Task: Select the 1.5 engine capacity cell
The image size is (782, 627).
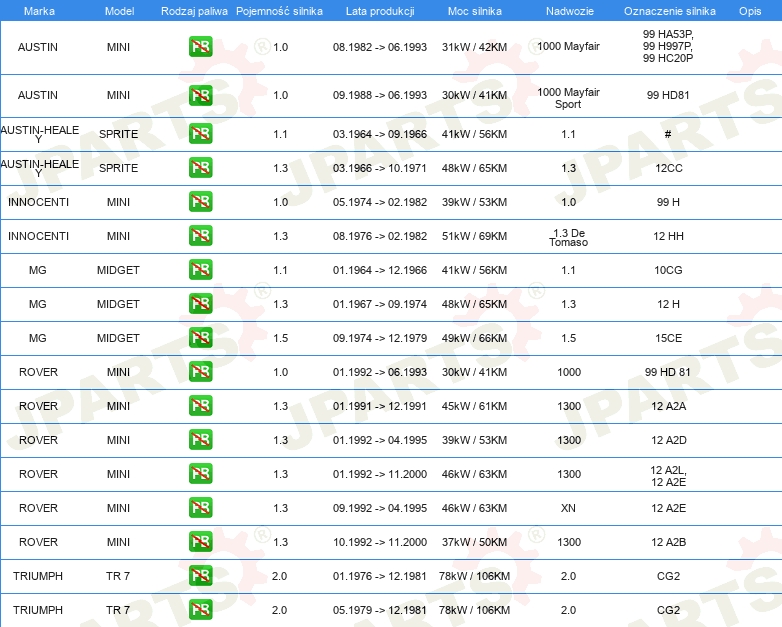Action: pyautogui.click(x=281, y=338)
